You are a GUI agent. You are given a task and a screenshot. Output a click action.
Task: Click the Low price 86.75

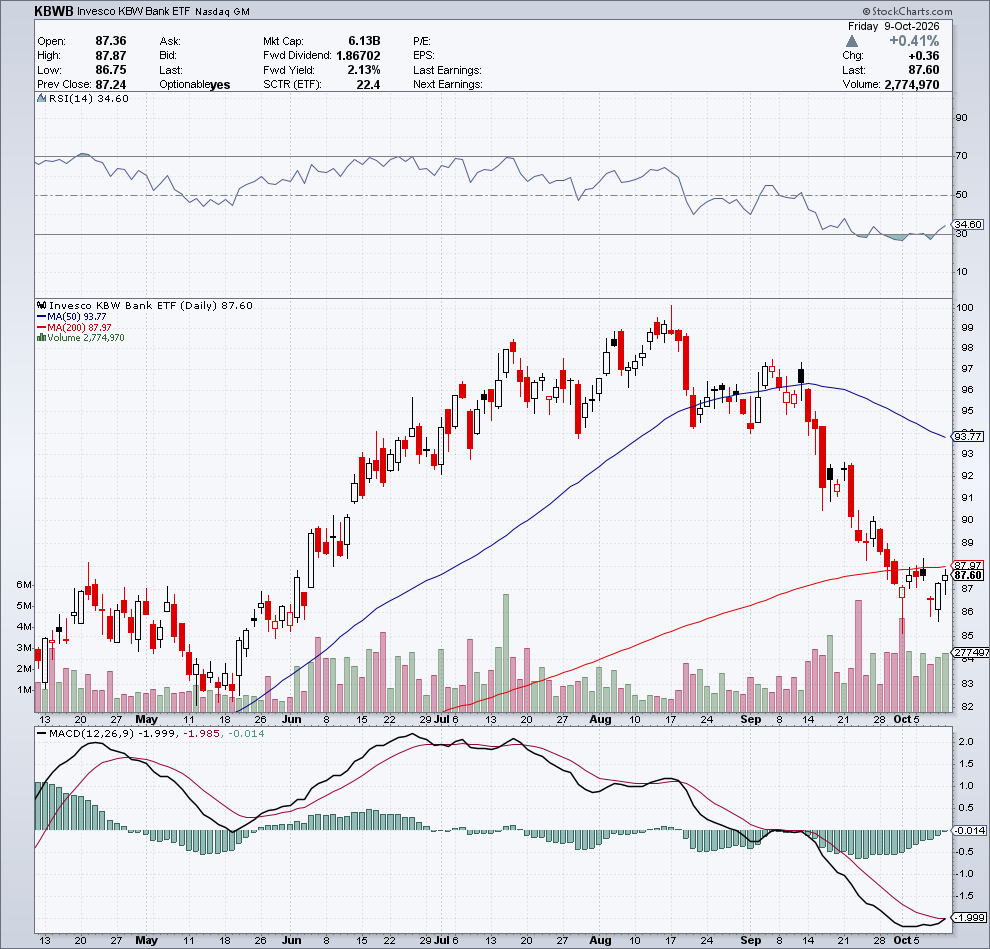(x=110, y=70)
